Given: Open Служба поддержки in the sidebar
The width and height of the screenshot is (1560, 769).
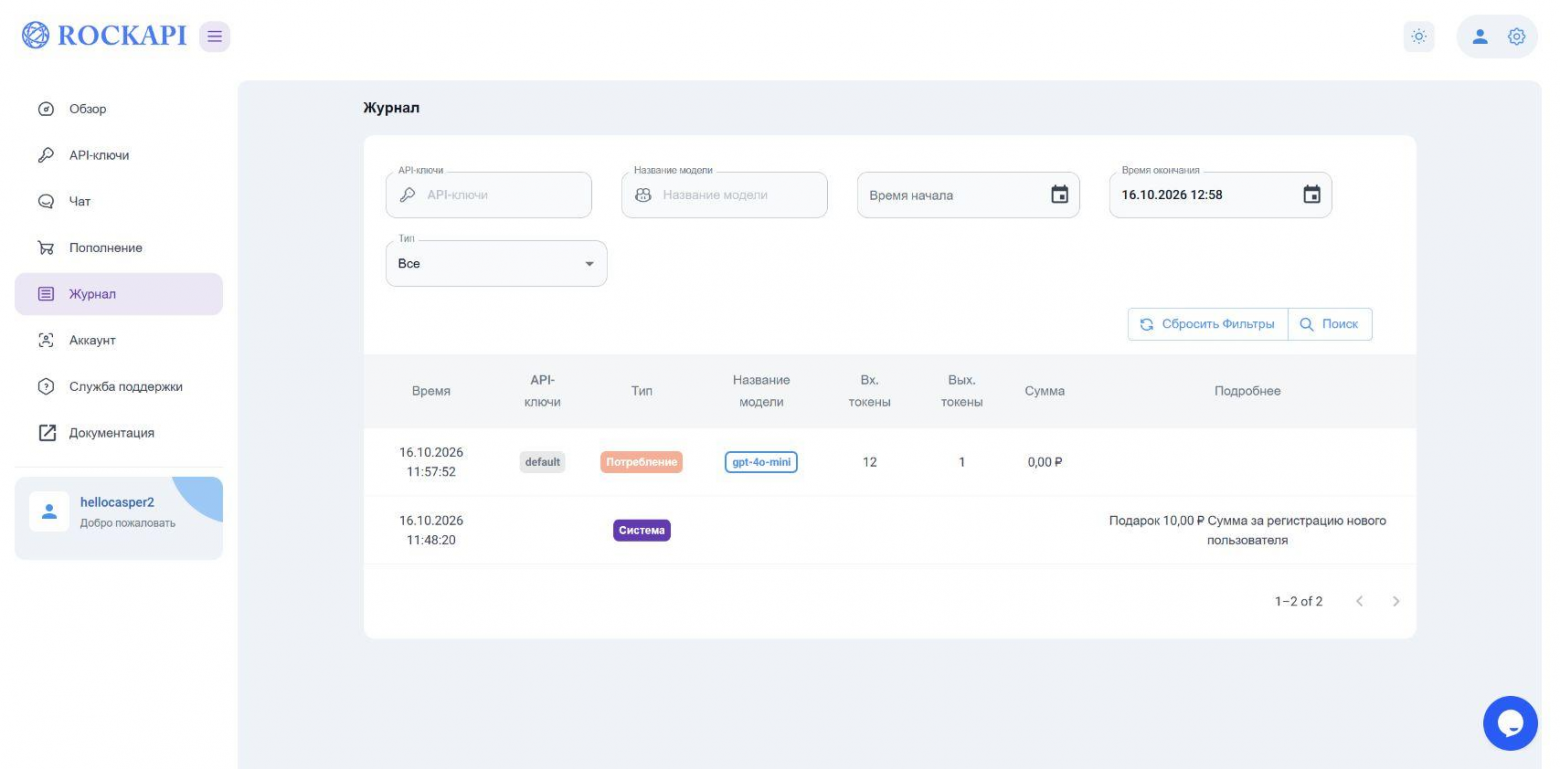Looking at the screenshot, I should coord(118,387).
